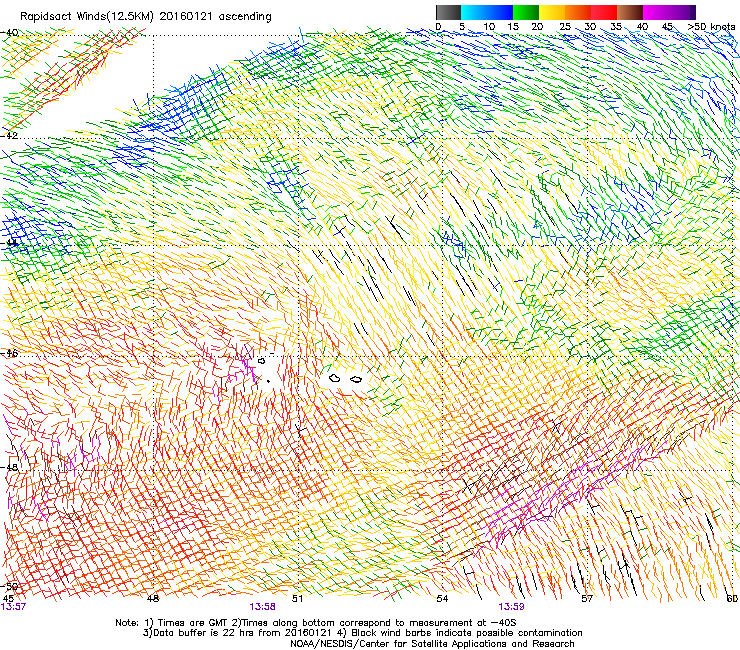Click the '-46' latitude label

(x=10, y=353)
